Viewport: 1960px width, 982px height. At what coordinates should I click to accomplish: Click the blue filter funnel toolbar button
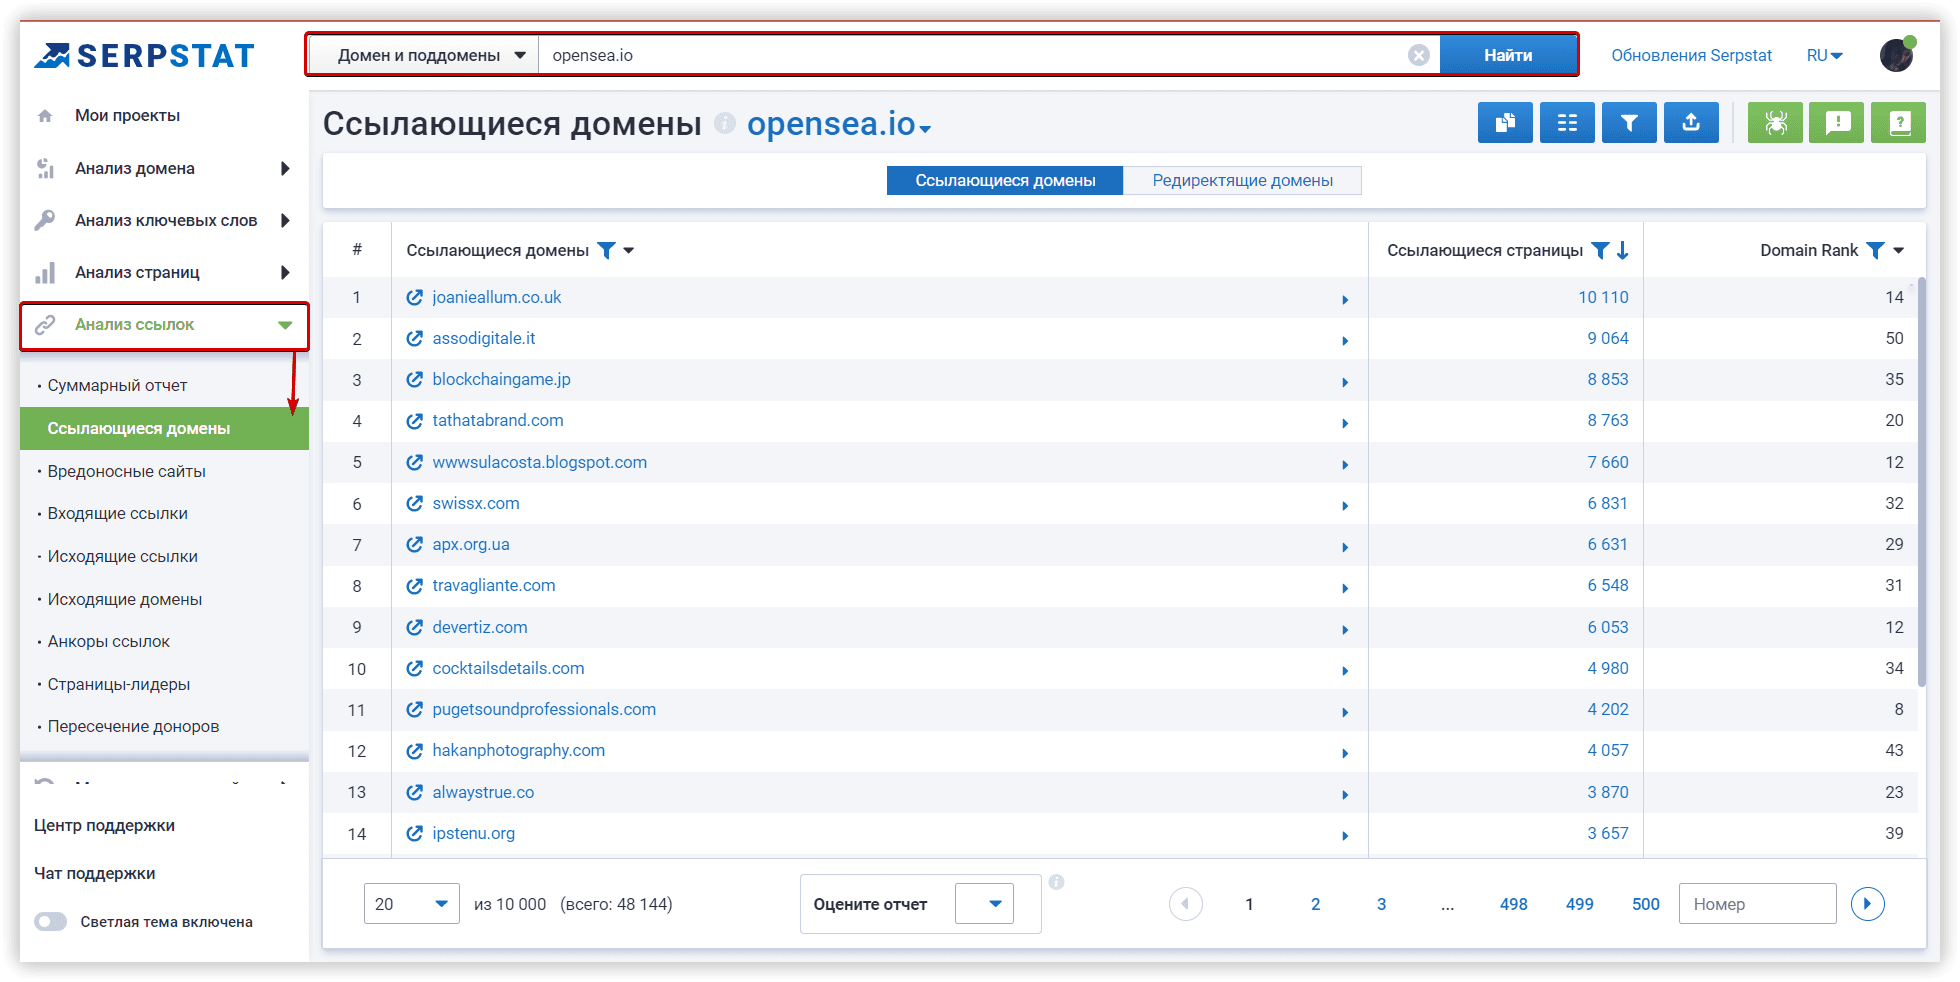pyautogui.click(x=1629, y=123)
